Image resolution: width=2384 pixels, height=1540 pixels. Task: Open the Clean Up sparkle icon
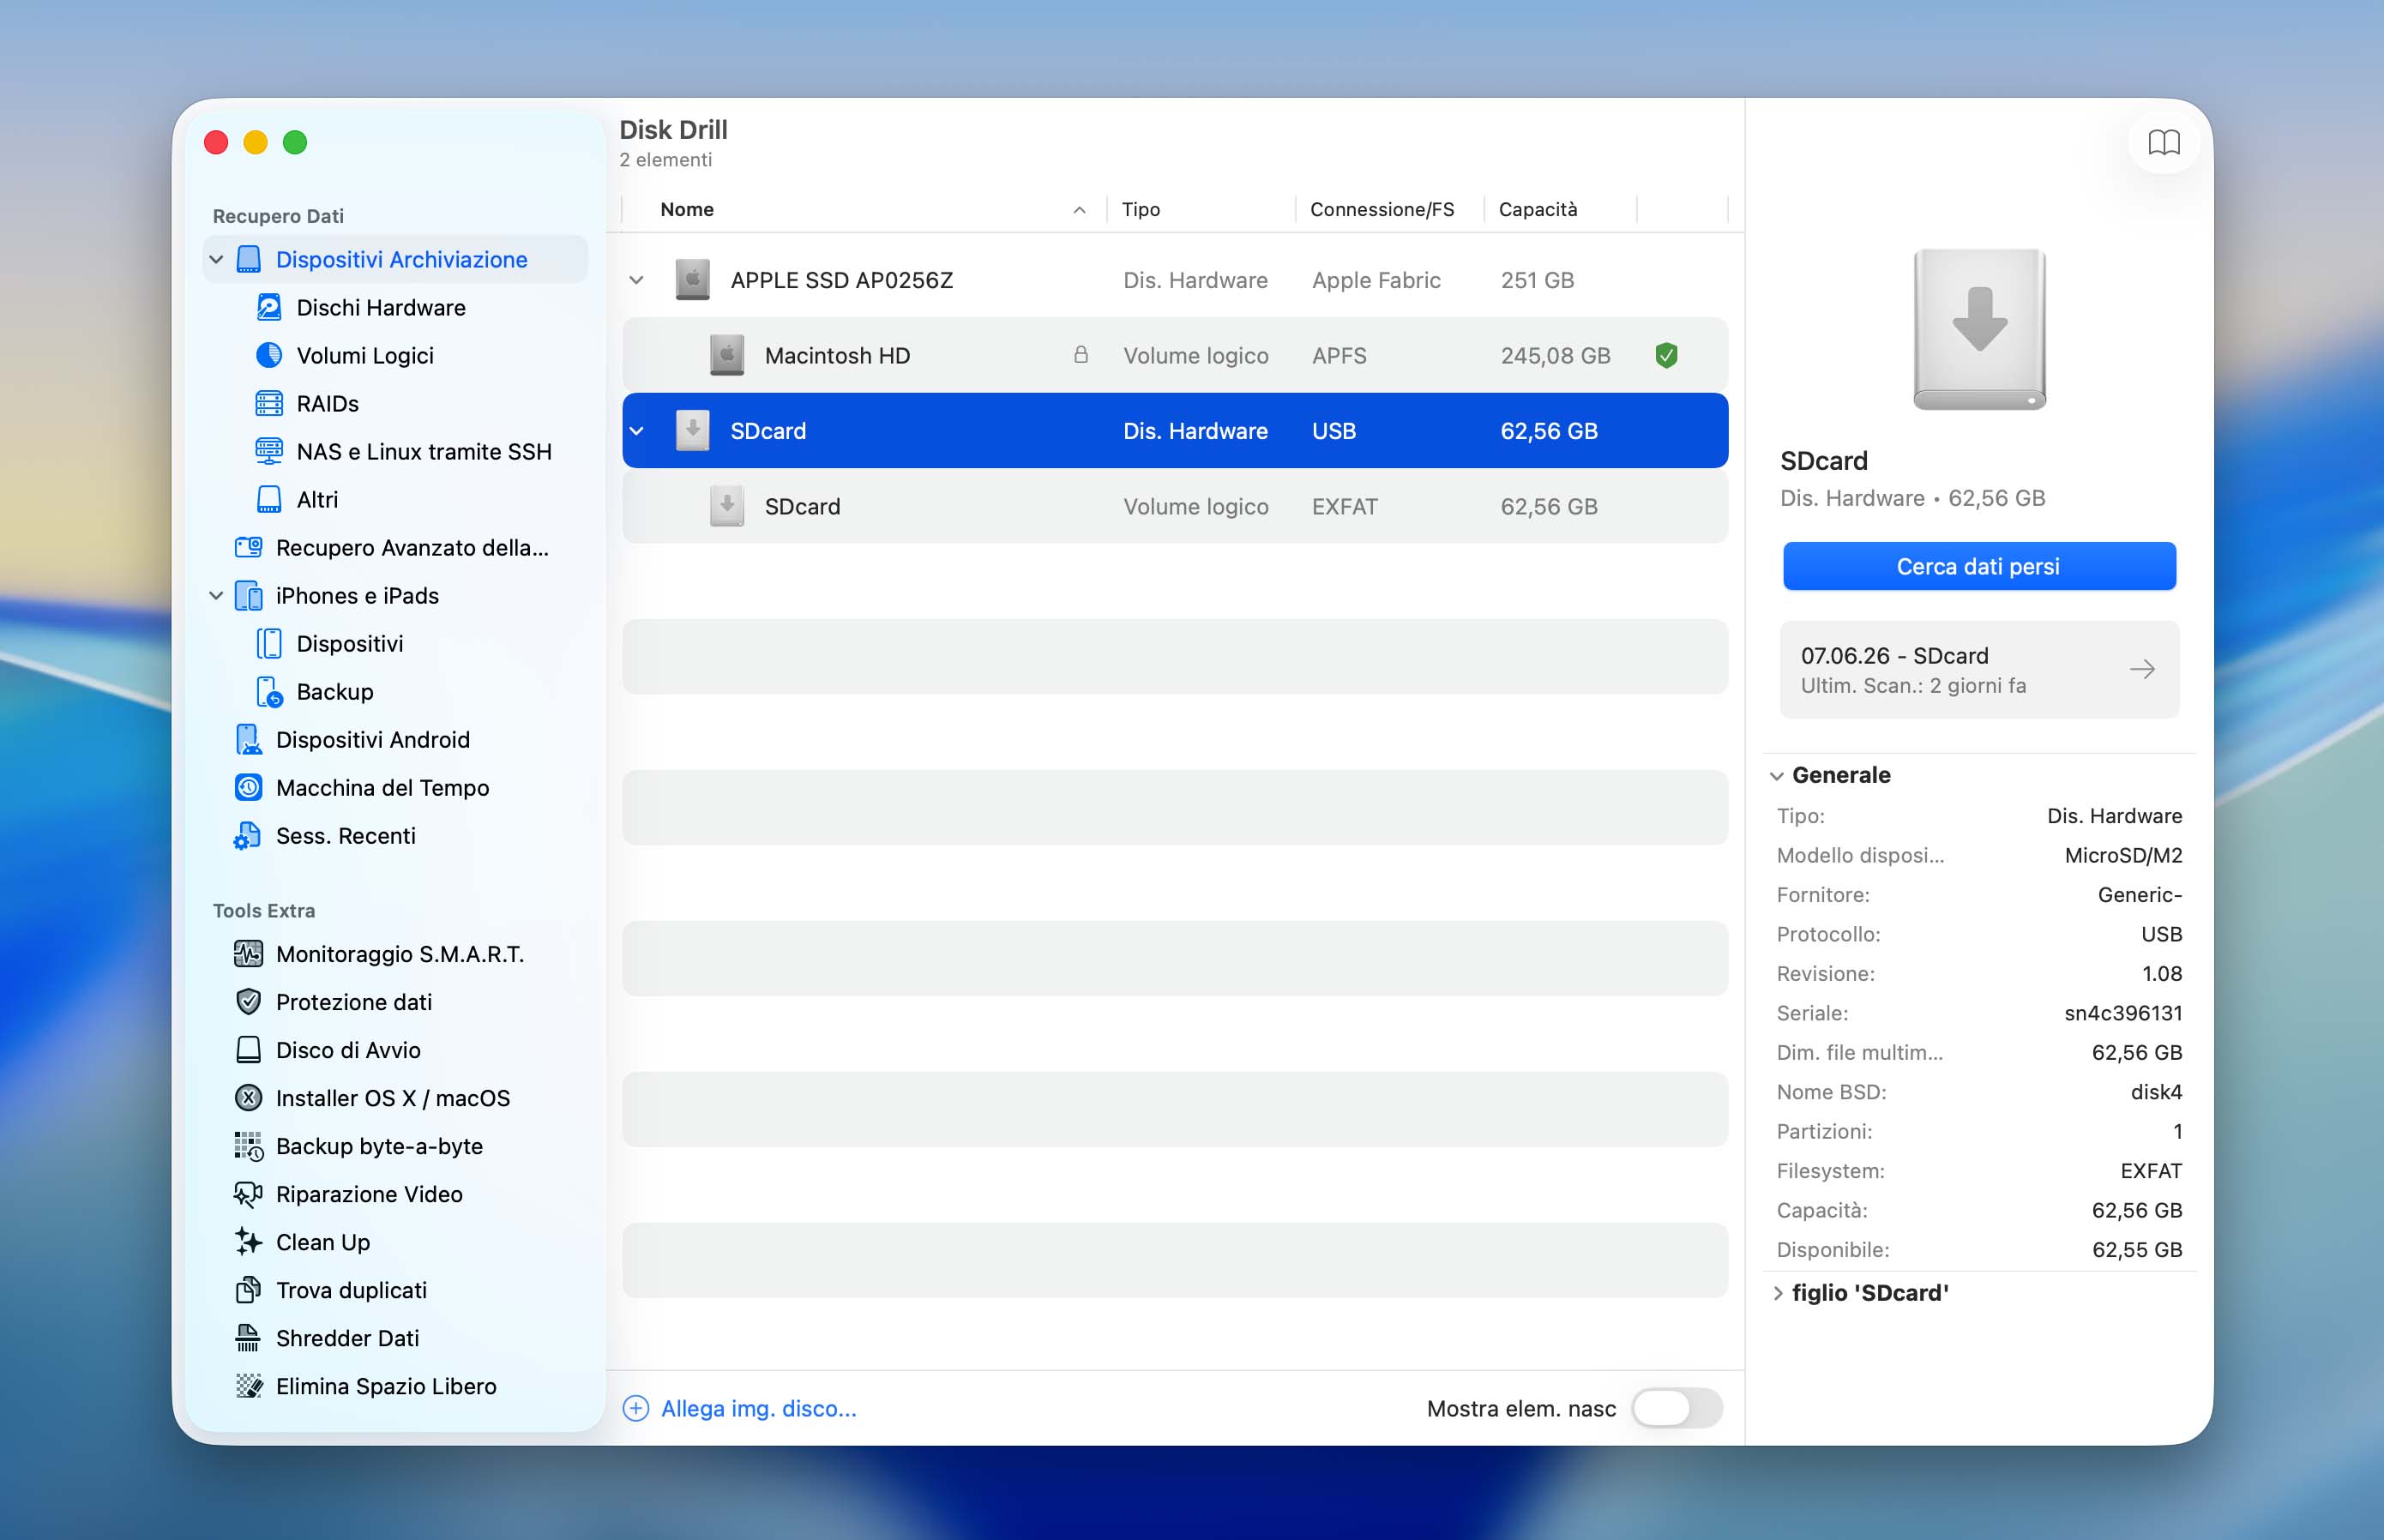coord(248,1241)
